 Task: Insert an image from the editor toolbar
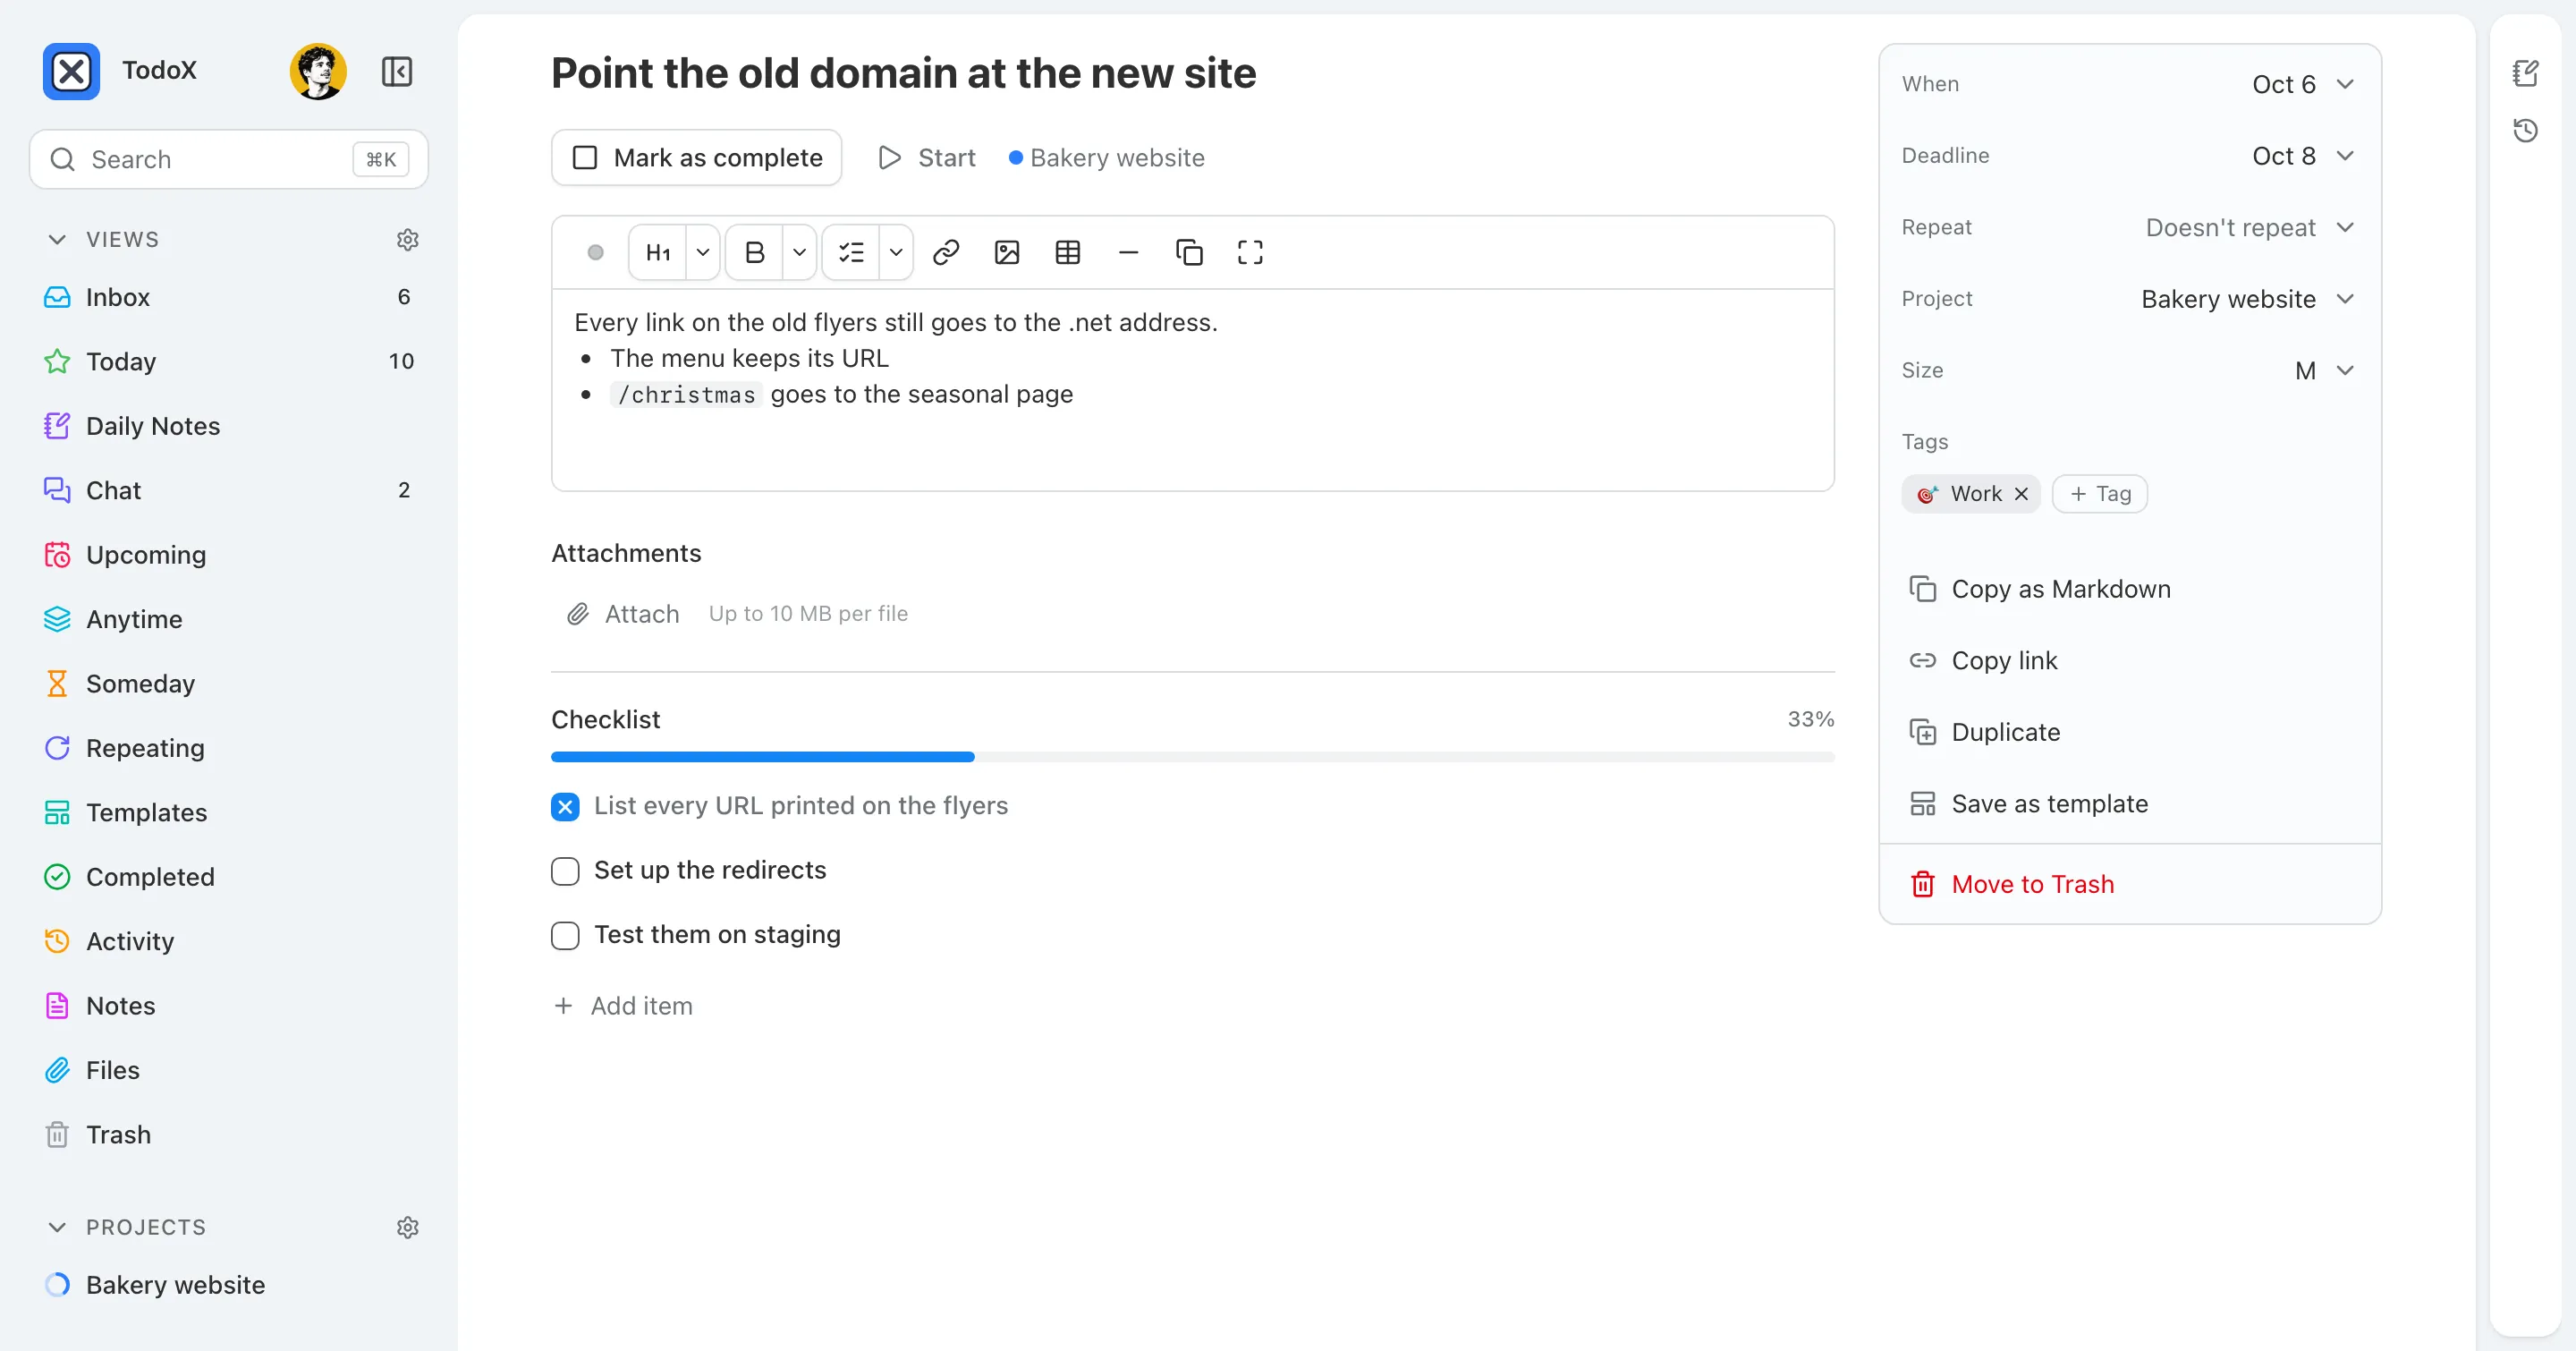point(1007,252)
